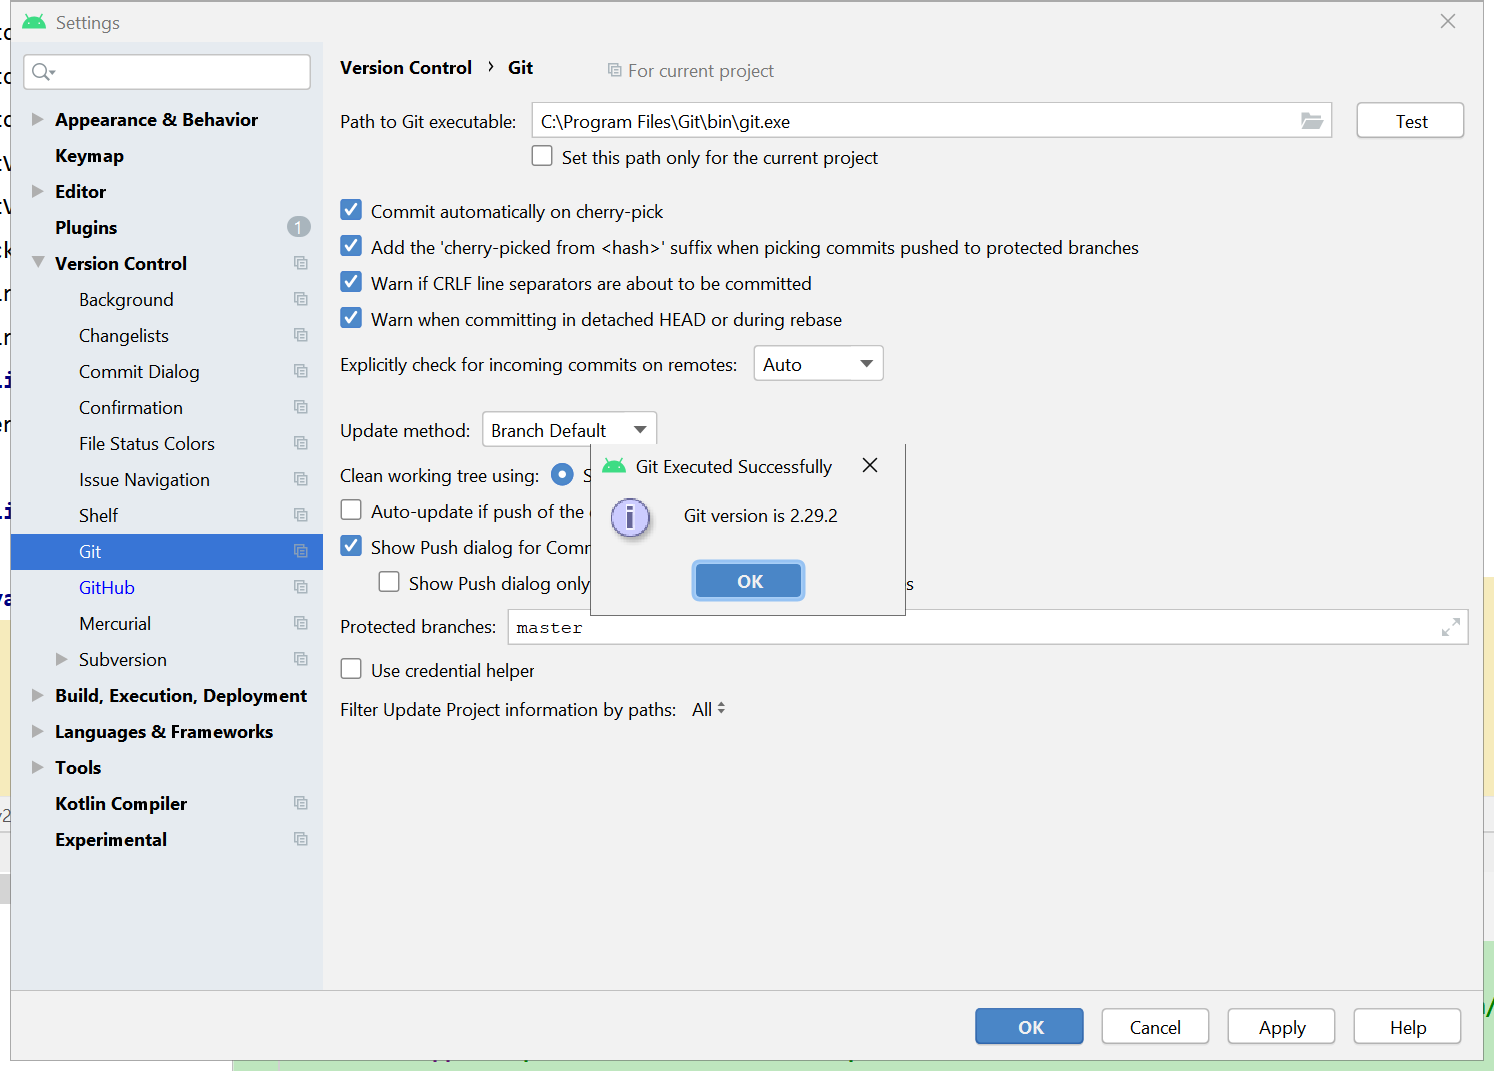This screenshot has width=1494, height=1071.
Task: Disable Commit automatically on cherry-pick
Action: pyautogui.click(x=351, y=210)
